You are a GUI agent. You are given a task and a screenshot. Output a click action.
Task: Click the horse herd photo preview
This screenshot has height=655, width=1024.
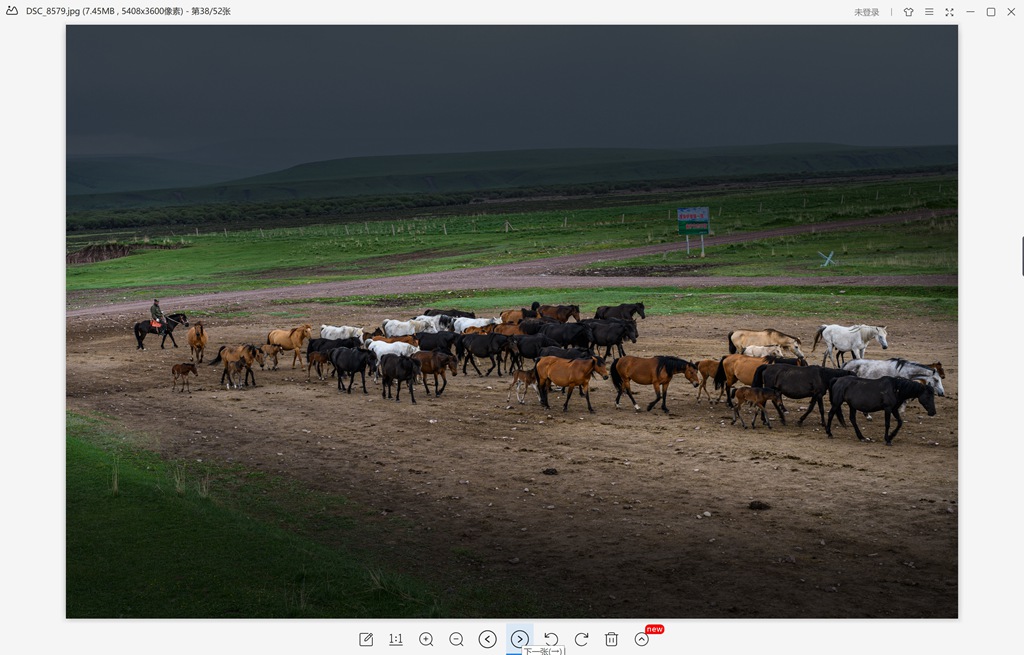tap(512, 321)
